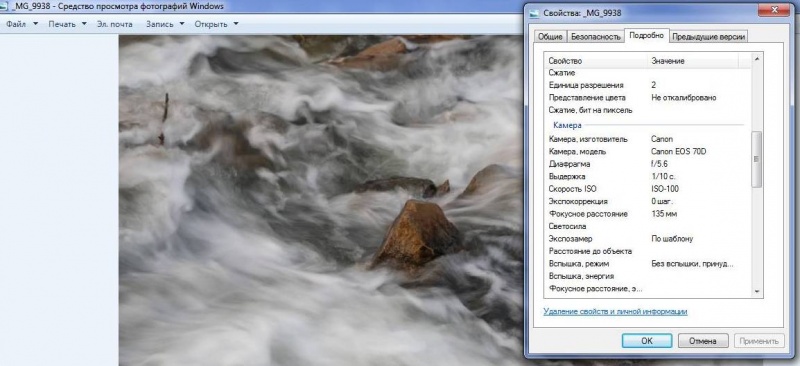Switch to the Безопасность tab
The height and width of the screenshot is (366, 800).
[x=595, y=37]
